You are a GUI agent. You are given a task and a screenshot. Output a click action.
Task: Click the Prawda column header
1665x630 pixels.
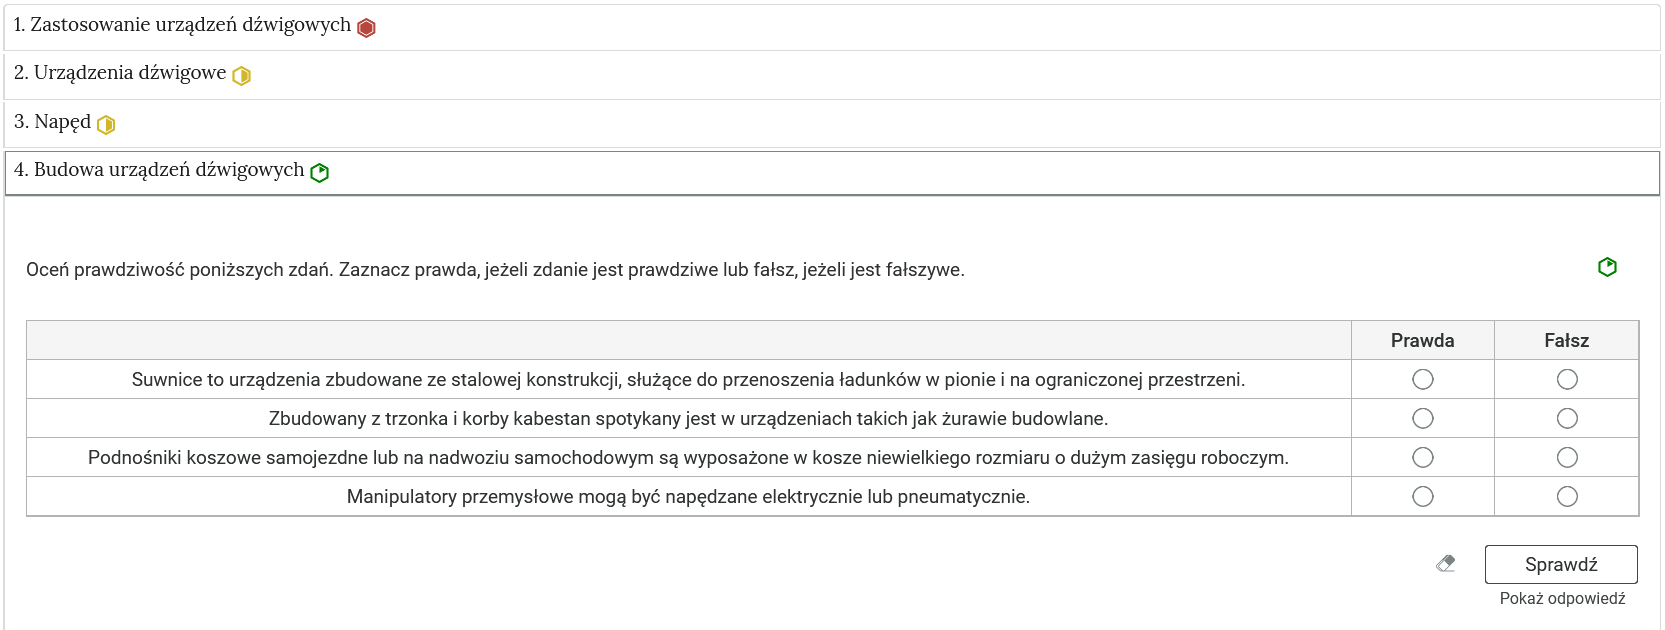click(1423, 340)
